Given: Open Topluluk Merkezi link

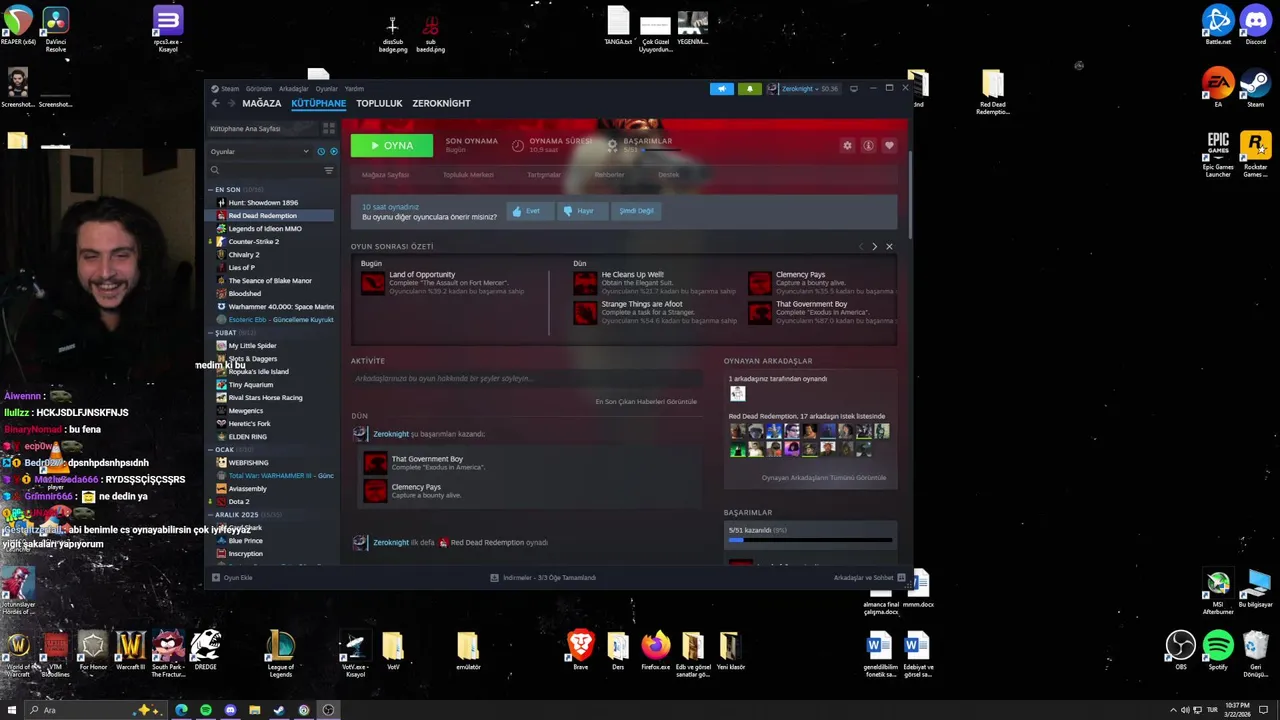Looking at the screenshot, I should coord(468,175).
